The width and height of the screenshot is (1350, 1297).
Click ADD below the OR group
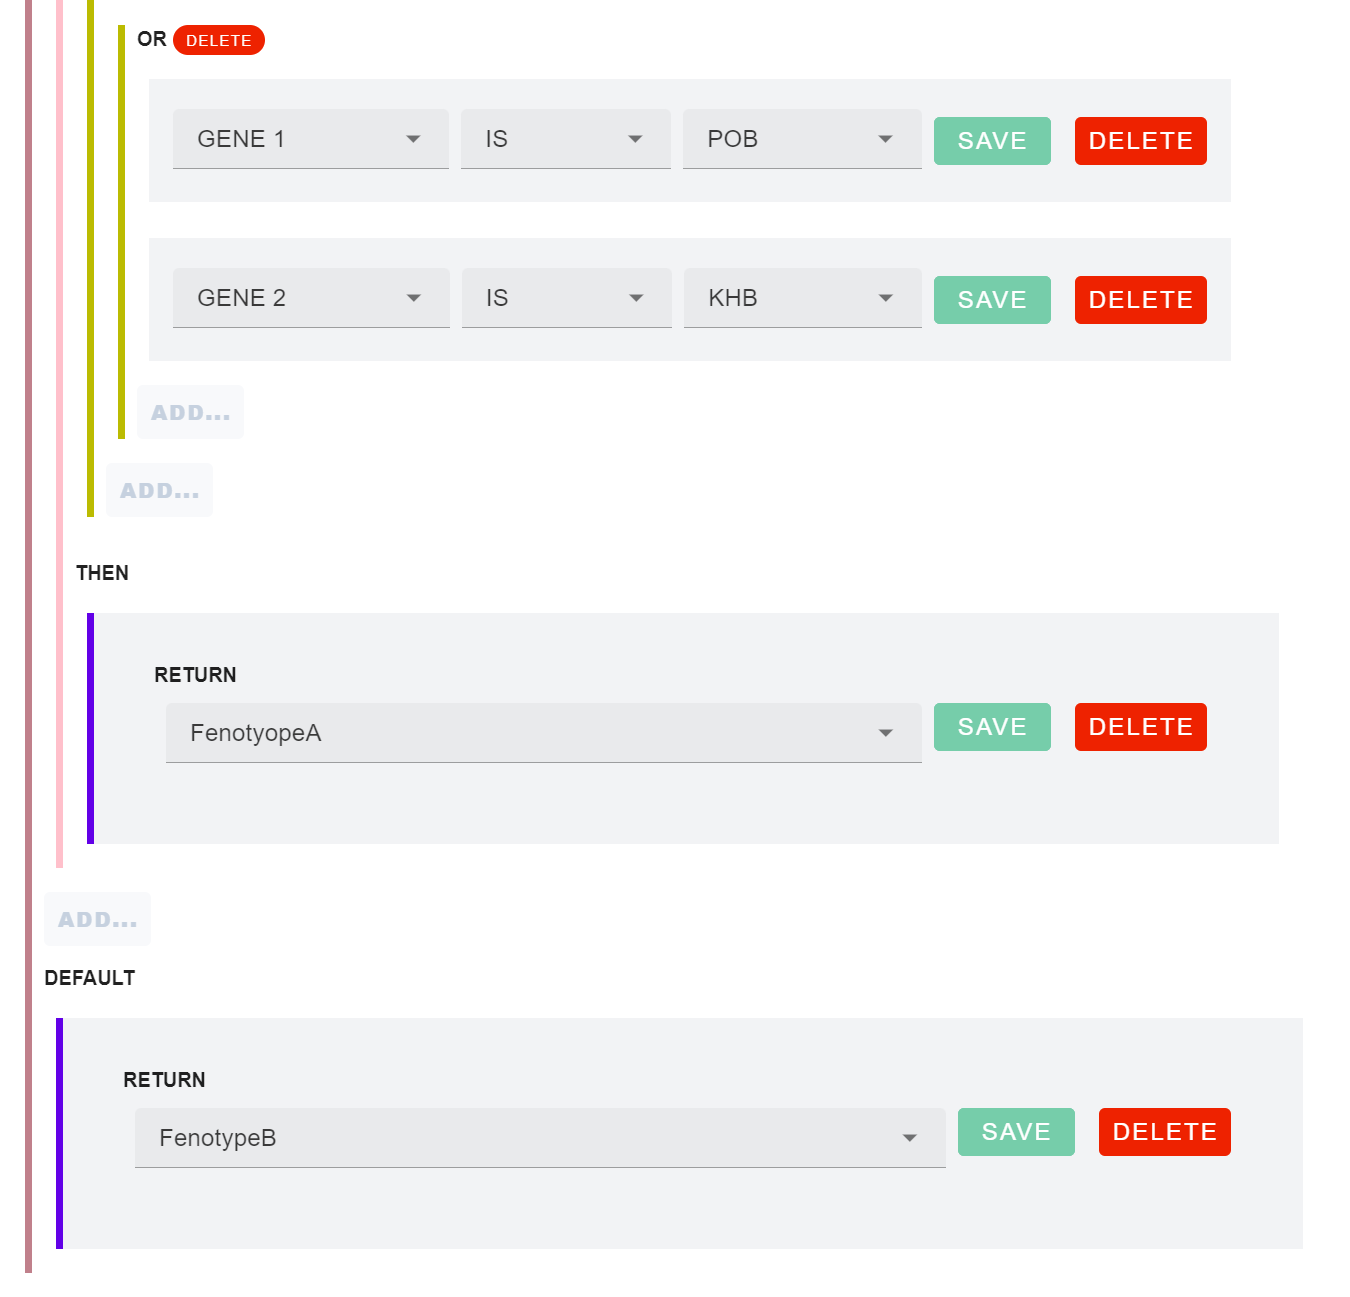(x=159, y=490)
